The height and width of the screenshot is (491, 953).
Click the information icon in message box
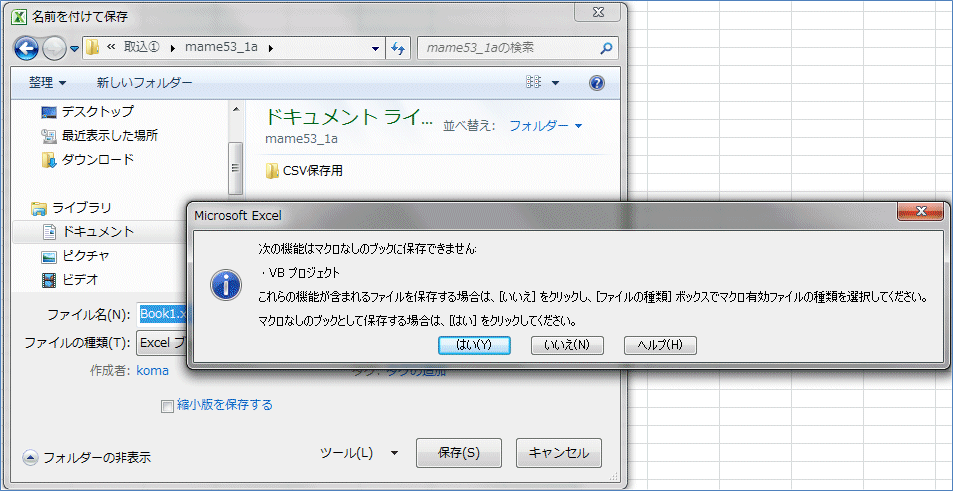click(x=225, y=285)
